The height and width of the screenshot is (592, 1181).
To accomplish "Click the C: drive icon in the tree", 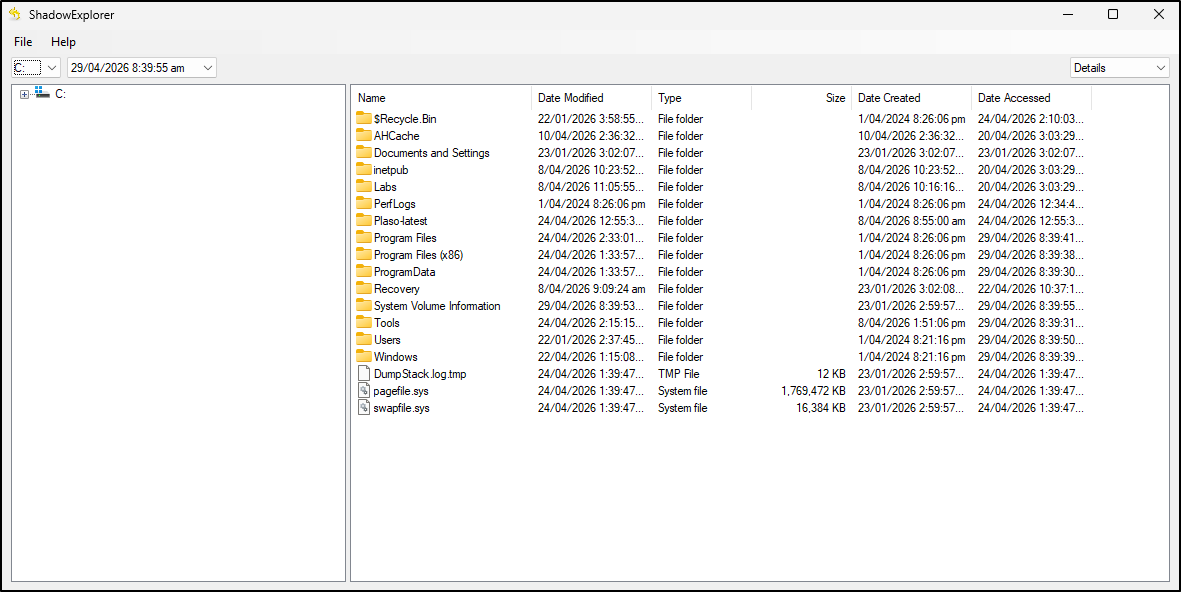I will click(42, 93).
